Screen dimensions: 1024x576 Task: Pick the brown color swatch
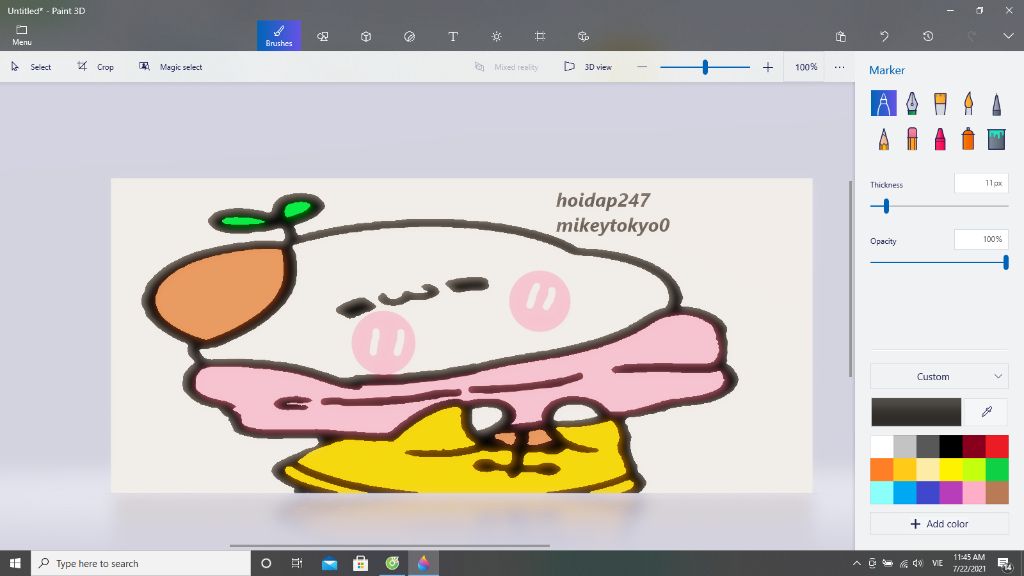point(997,492)
